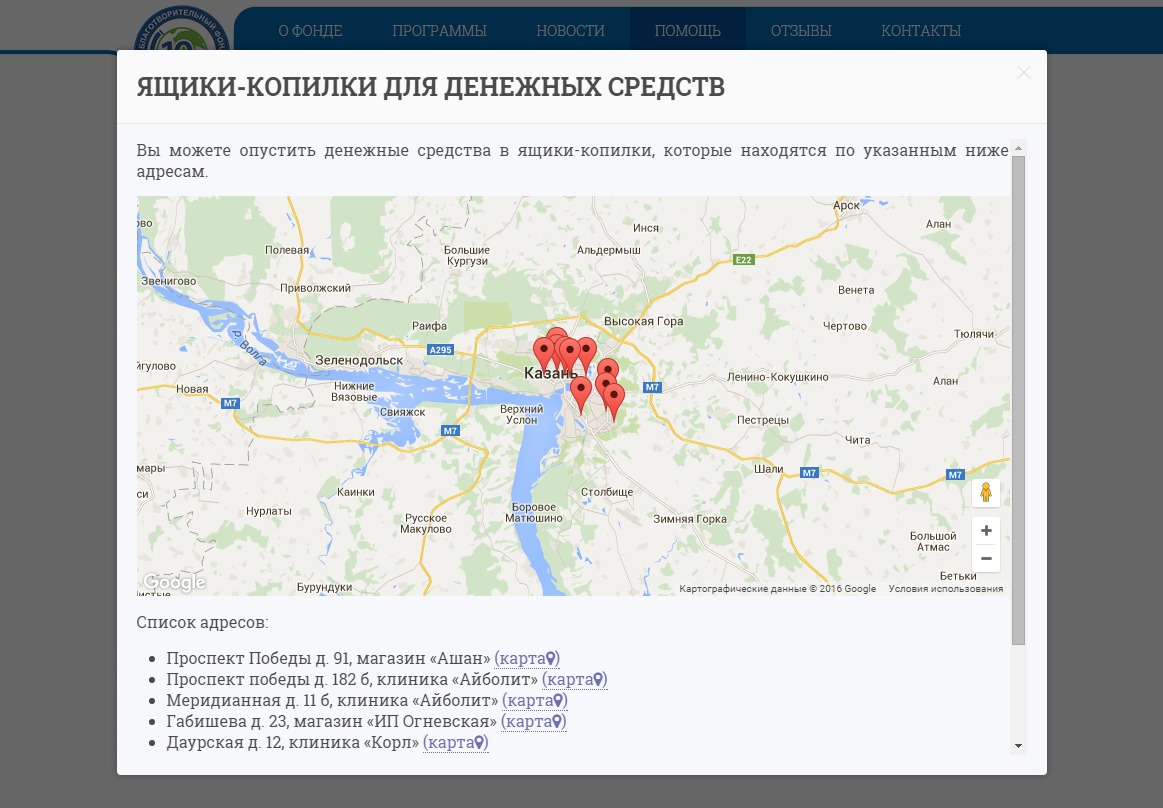Go to the НОВОСТИ section

[570, 30]
